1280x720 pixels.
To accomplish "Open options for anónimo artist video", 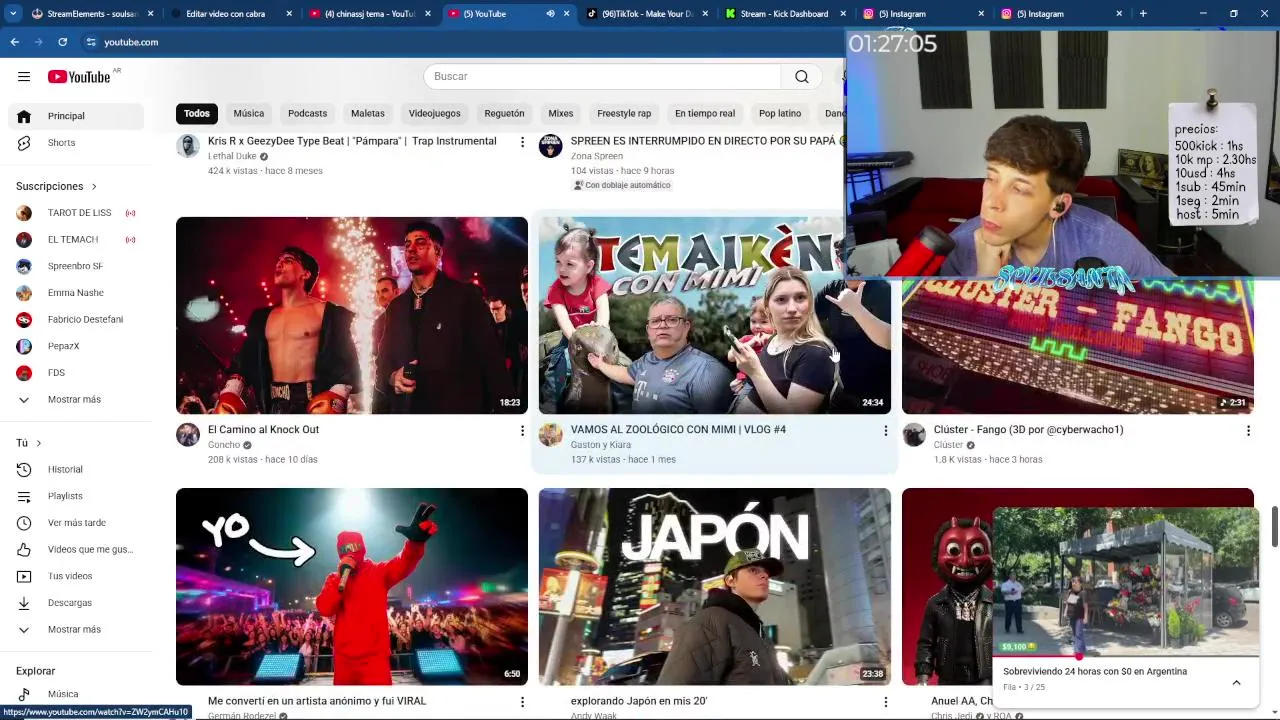I will (522, 702).
